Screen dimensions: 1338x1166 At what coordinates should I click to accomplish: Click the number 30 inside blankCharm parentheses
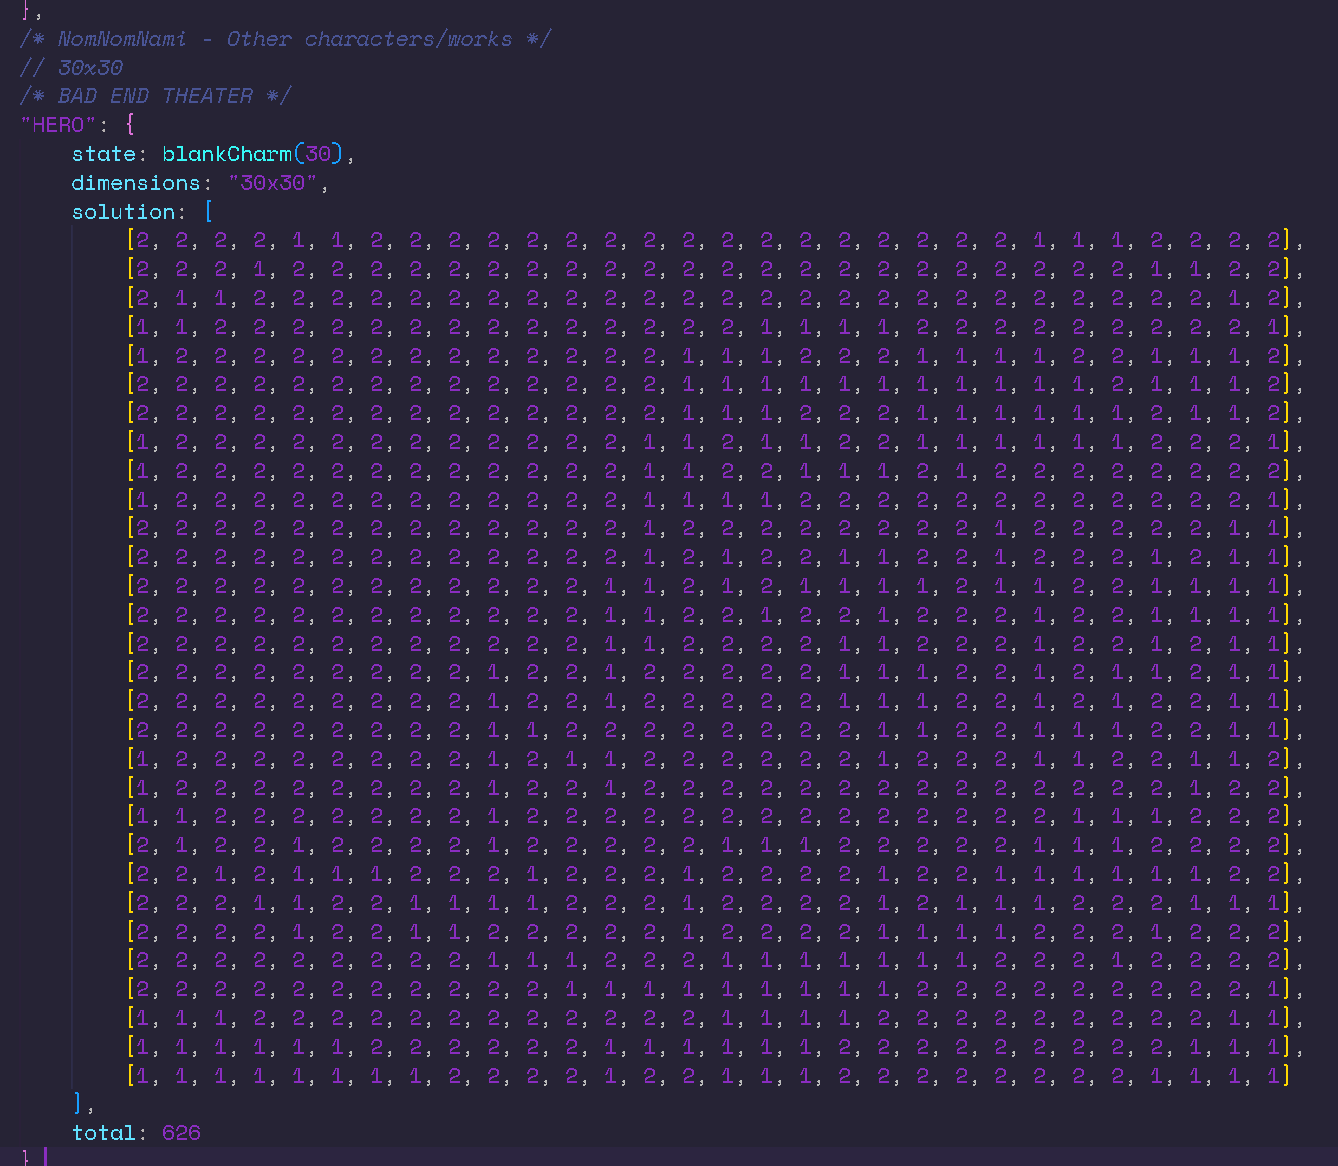[318, 154]
